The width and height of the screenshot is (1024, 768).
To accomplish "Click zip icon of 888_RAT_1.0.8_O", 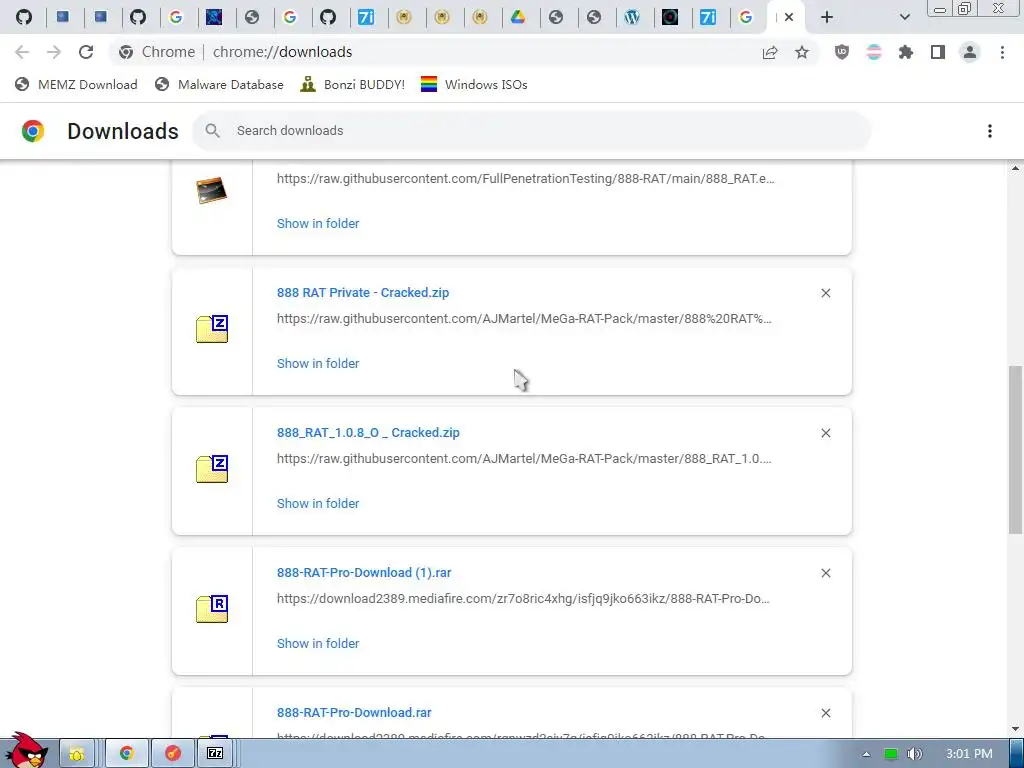I will click(212, 469).
